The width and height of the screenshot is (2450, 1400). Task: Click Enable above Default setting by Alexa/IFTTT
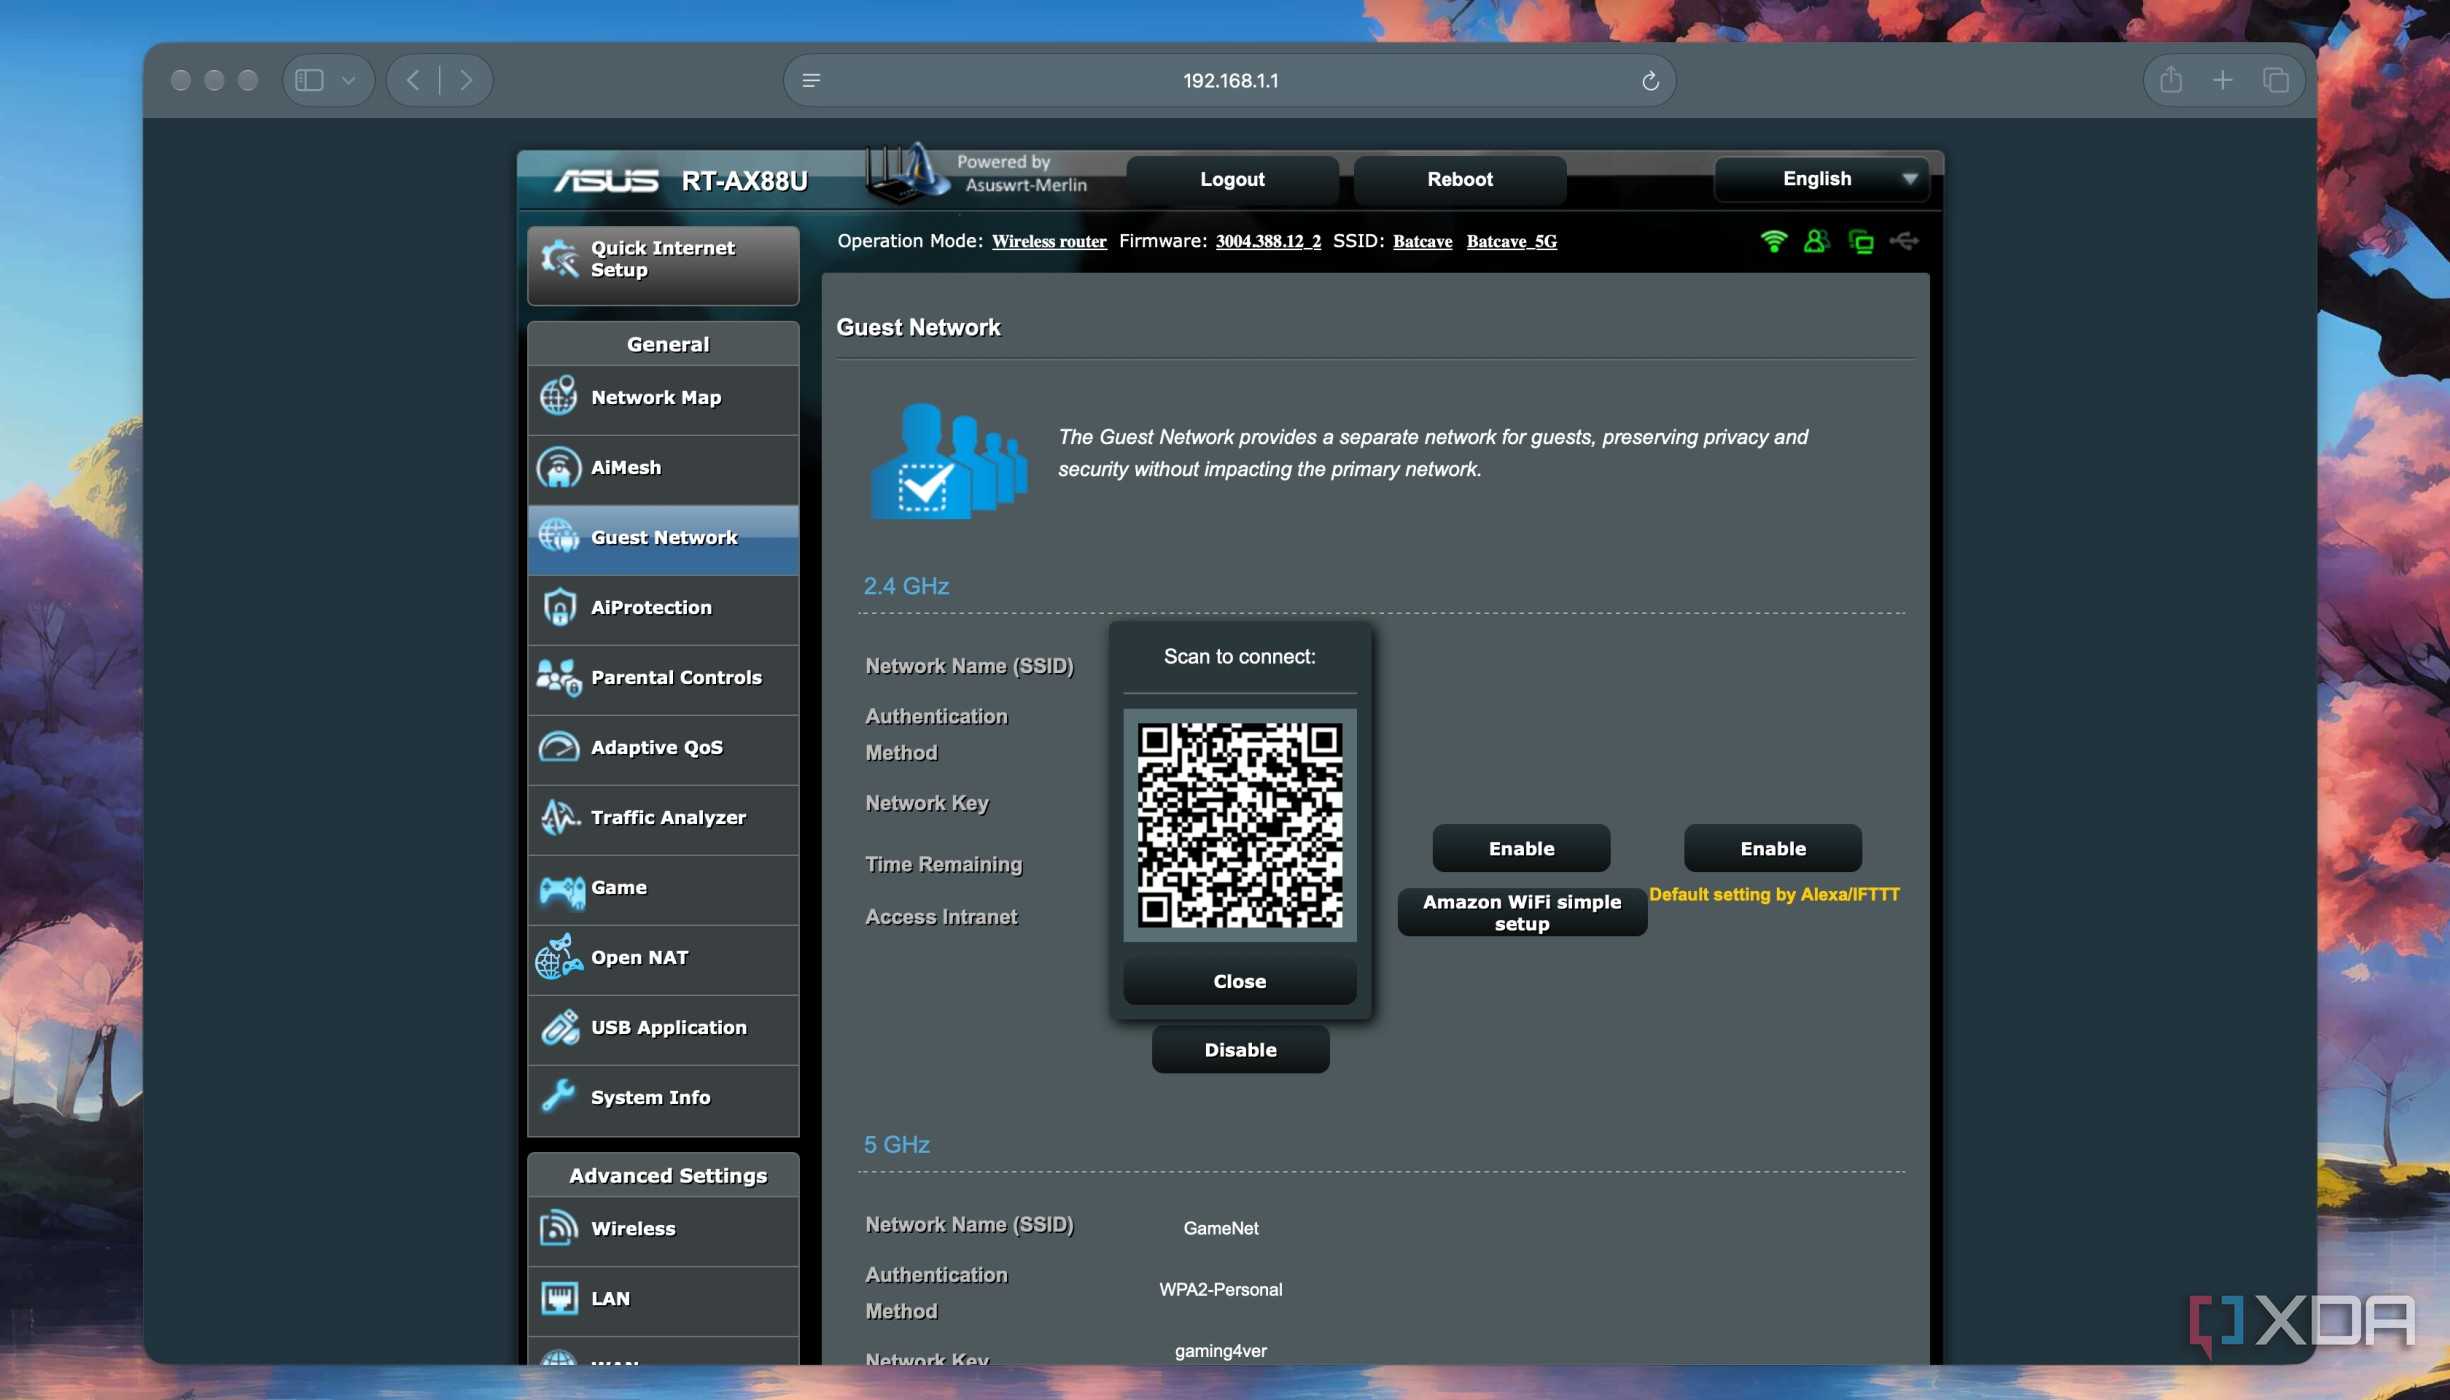click(1772, 849)
